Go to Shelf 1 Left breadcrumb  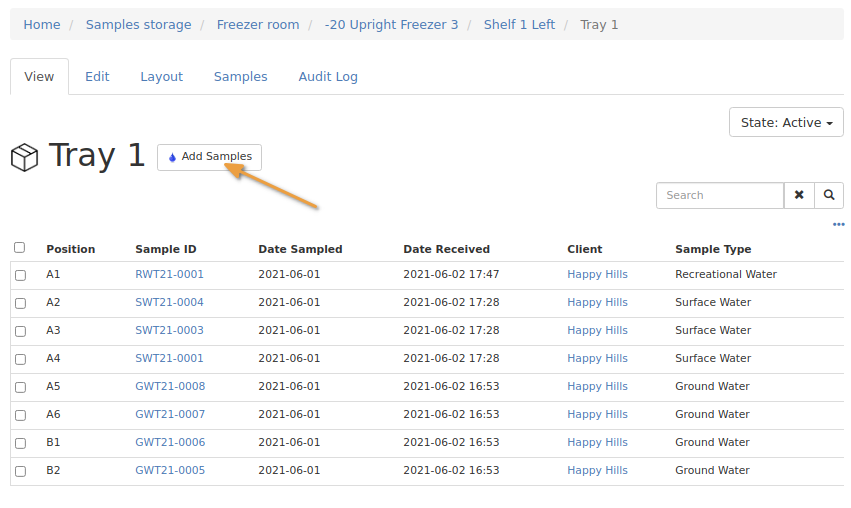[519, 25]
